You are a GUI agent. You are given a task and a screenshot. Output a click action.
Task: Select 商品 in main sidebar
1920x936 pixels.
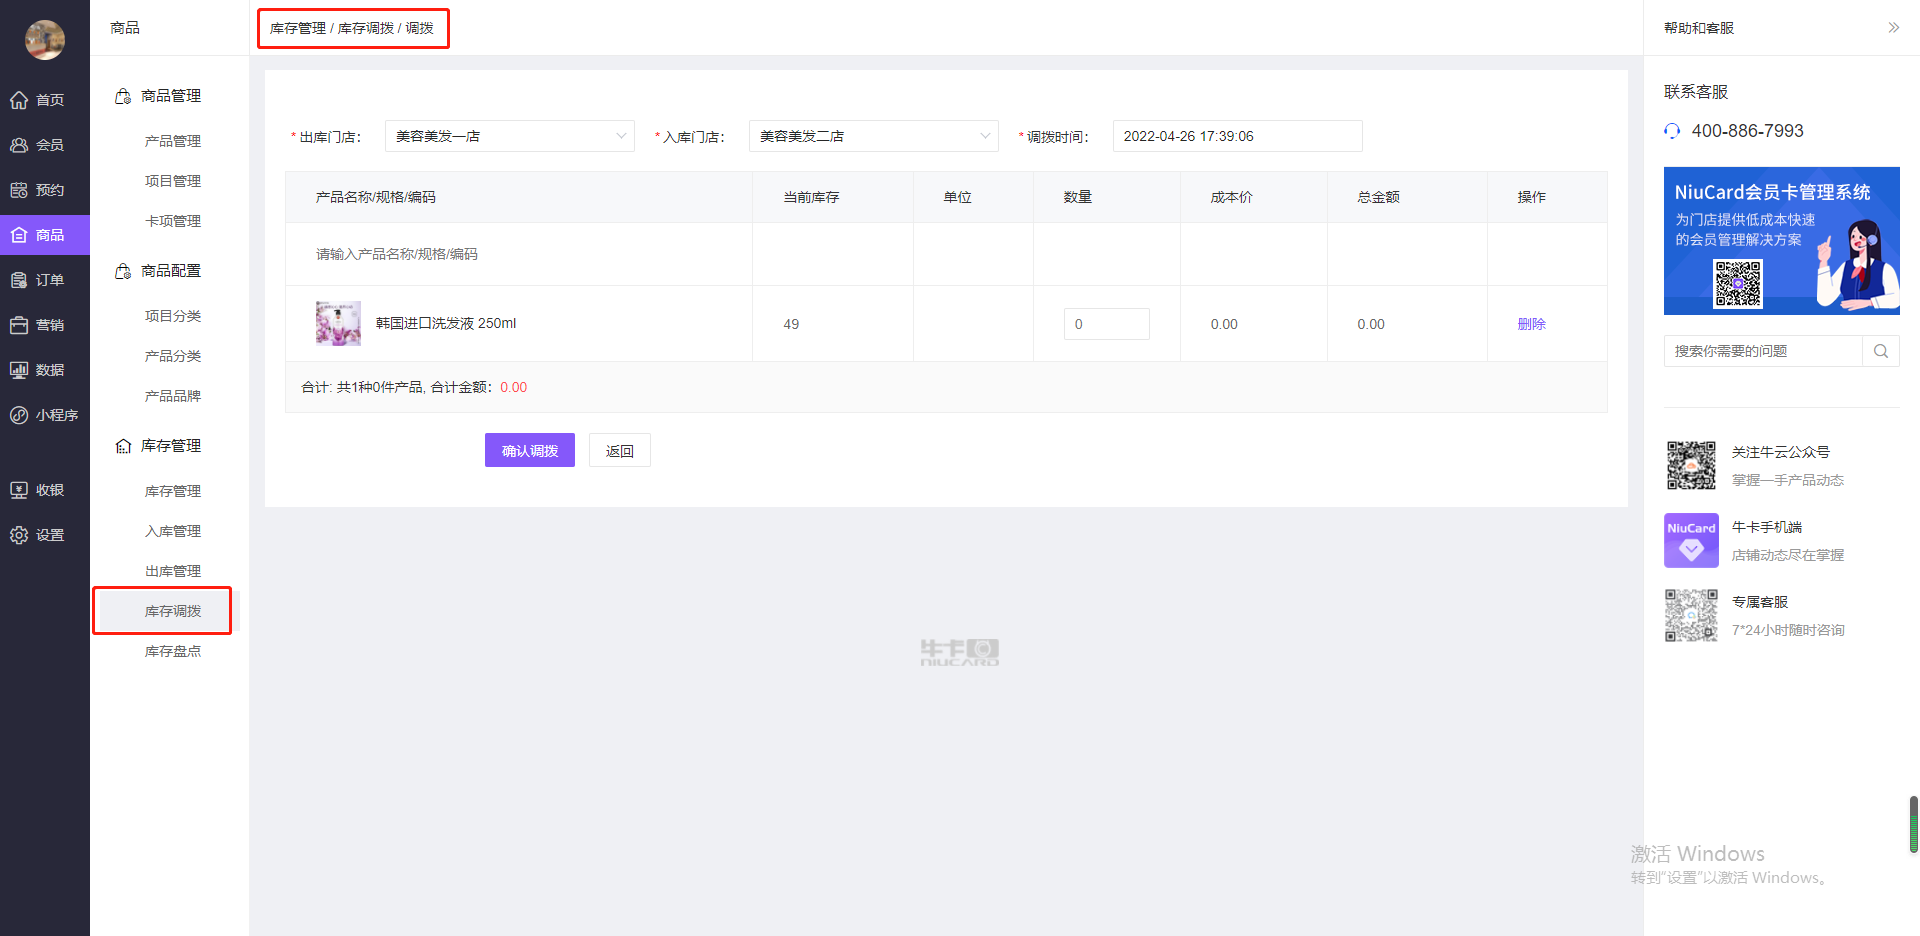[x=44, y=235]
